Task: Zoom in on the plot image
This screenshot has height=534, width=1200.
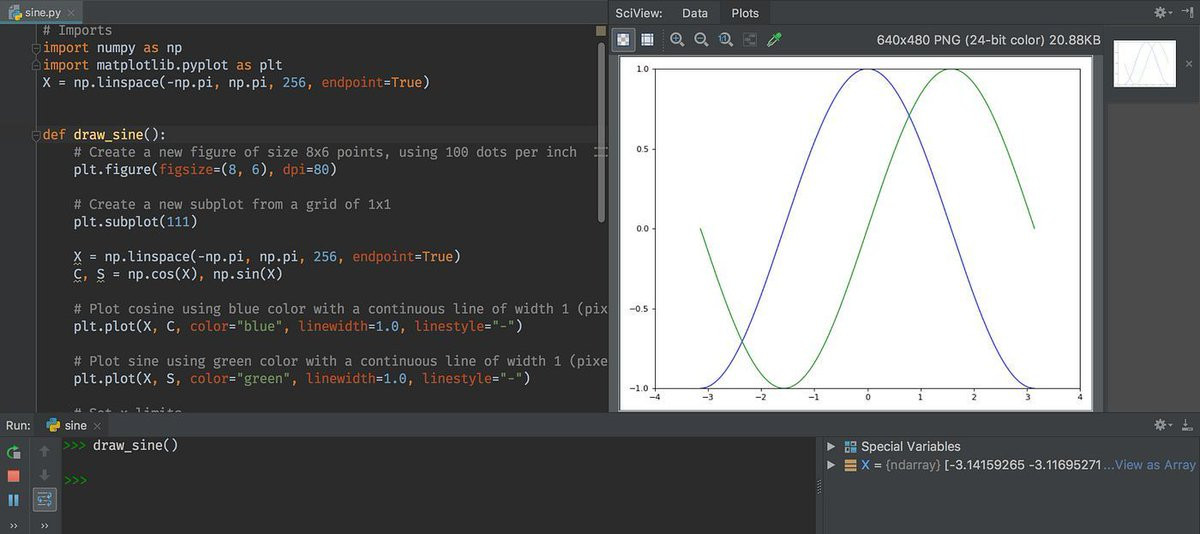Action: coord(677,40)
